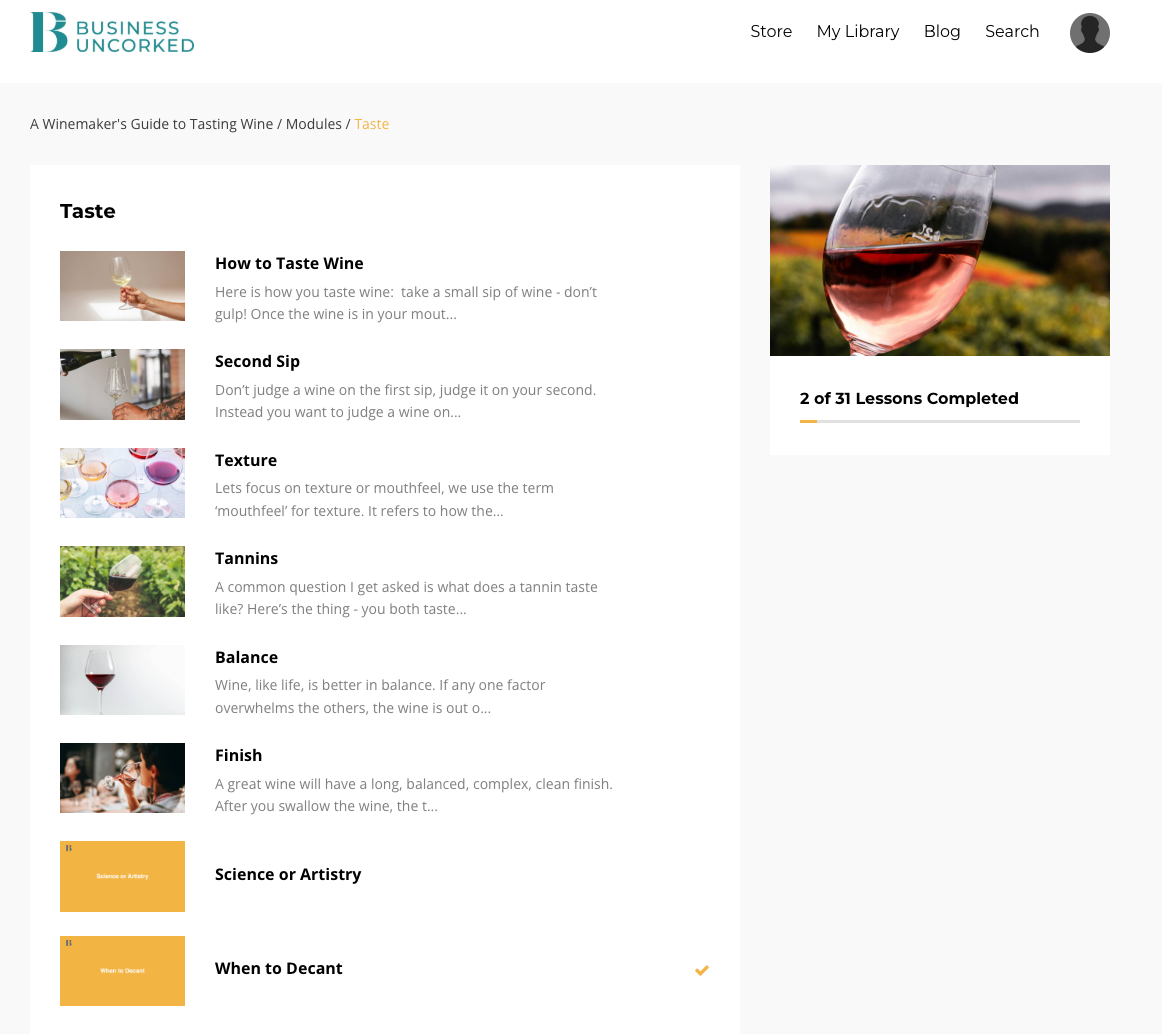
Task: Click the course rosé glass cover image
Action: click(940, 260)
